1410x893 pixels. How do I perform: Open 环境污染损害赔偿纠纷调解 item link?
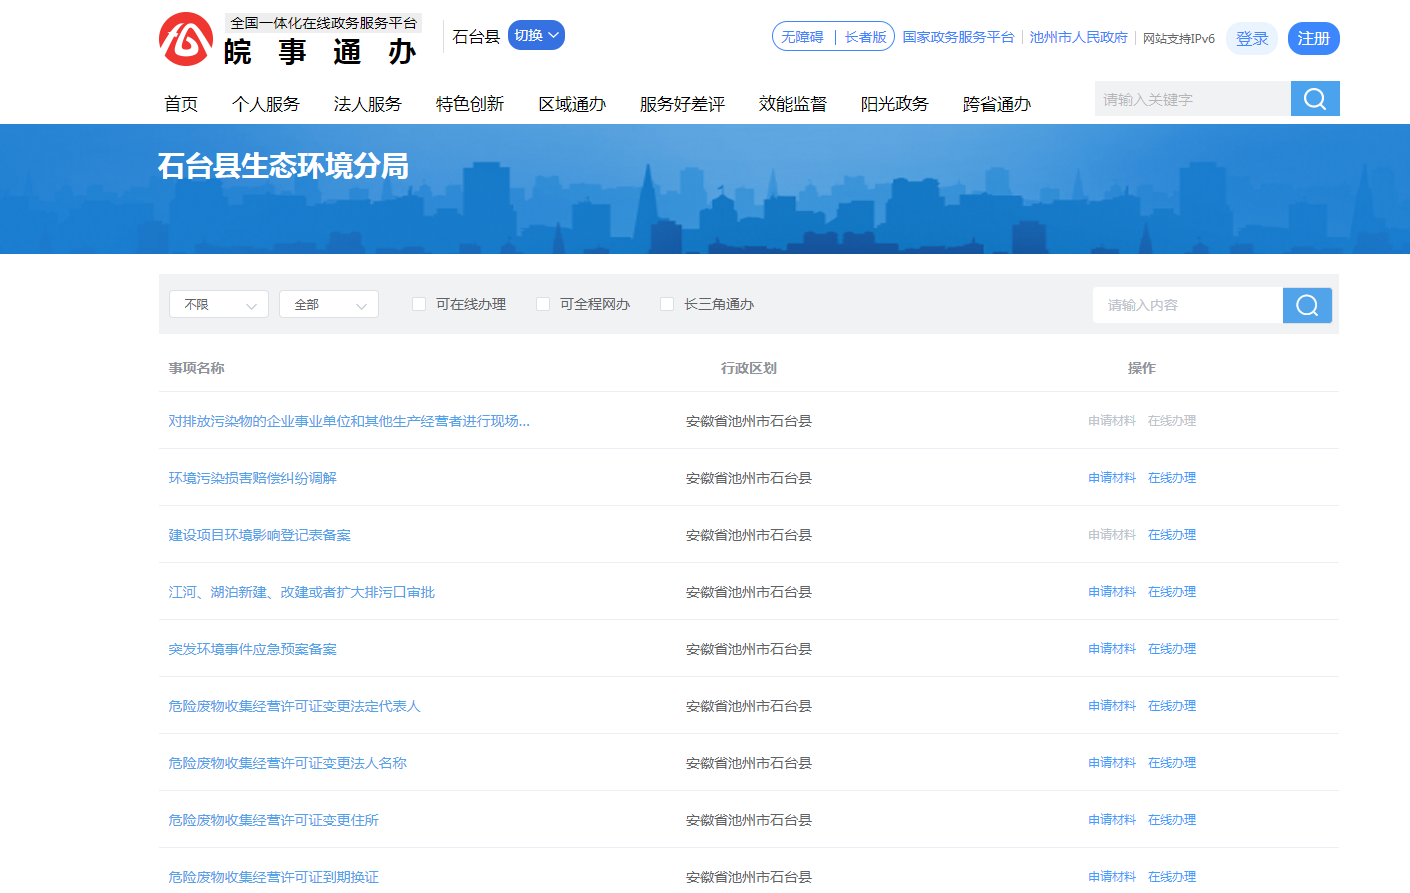tap(252, 478)
